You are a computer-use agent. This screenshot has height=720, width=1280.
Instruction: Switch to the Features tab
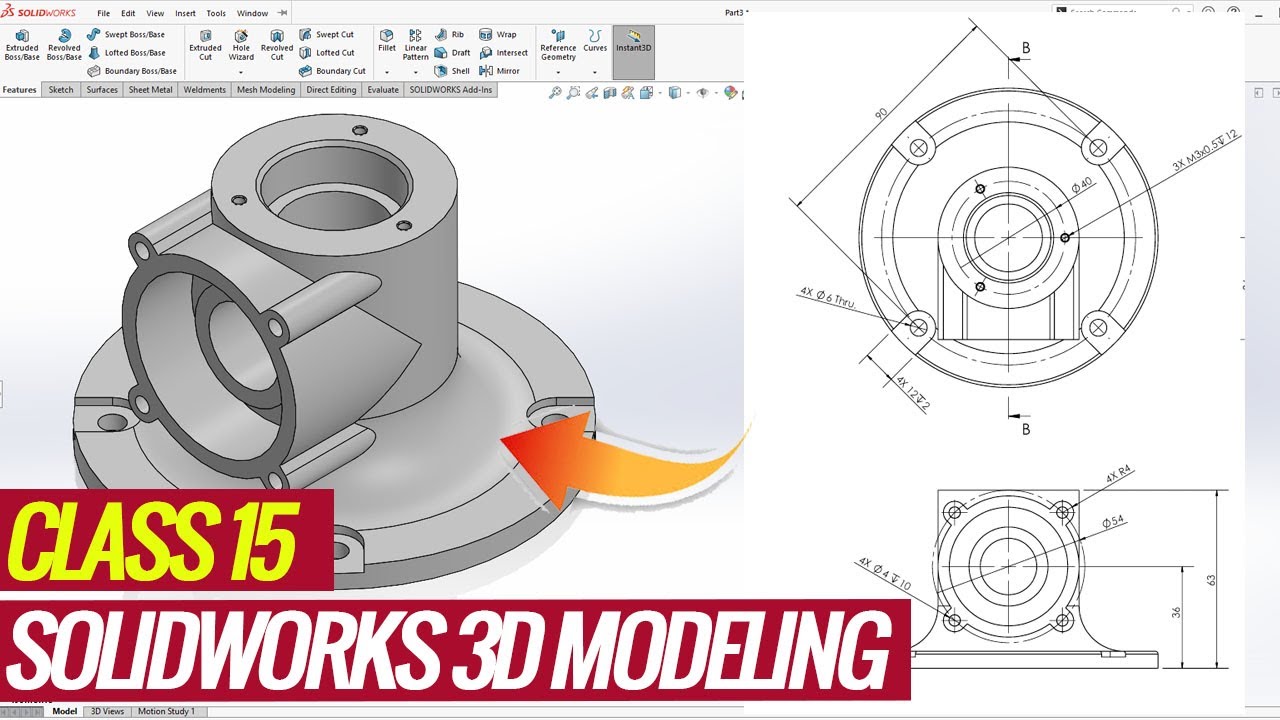tap(20, 90)
